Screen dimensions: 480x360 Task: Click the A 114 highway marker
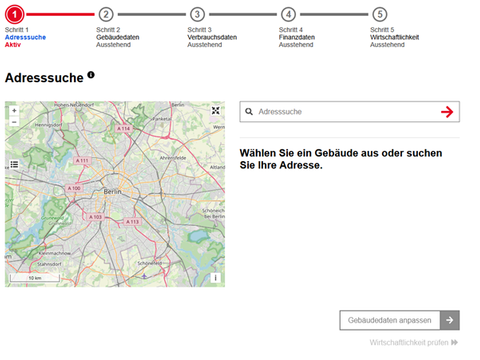[x=124, y=128]
